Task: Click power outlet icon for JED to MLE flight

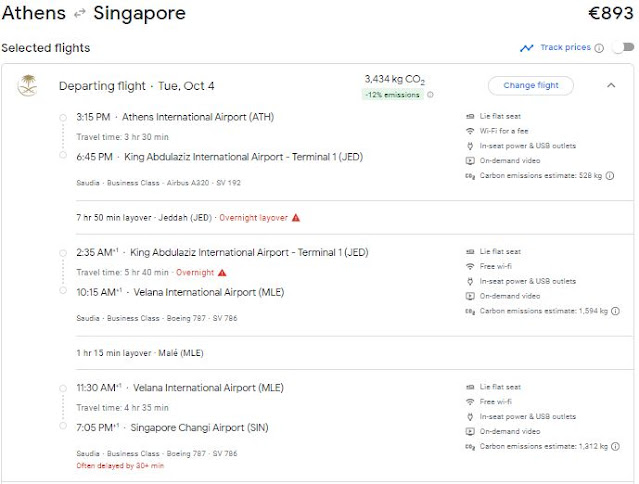Action: [470, 281]
